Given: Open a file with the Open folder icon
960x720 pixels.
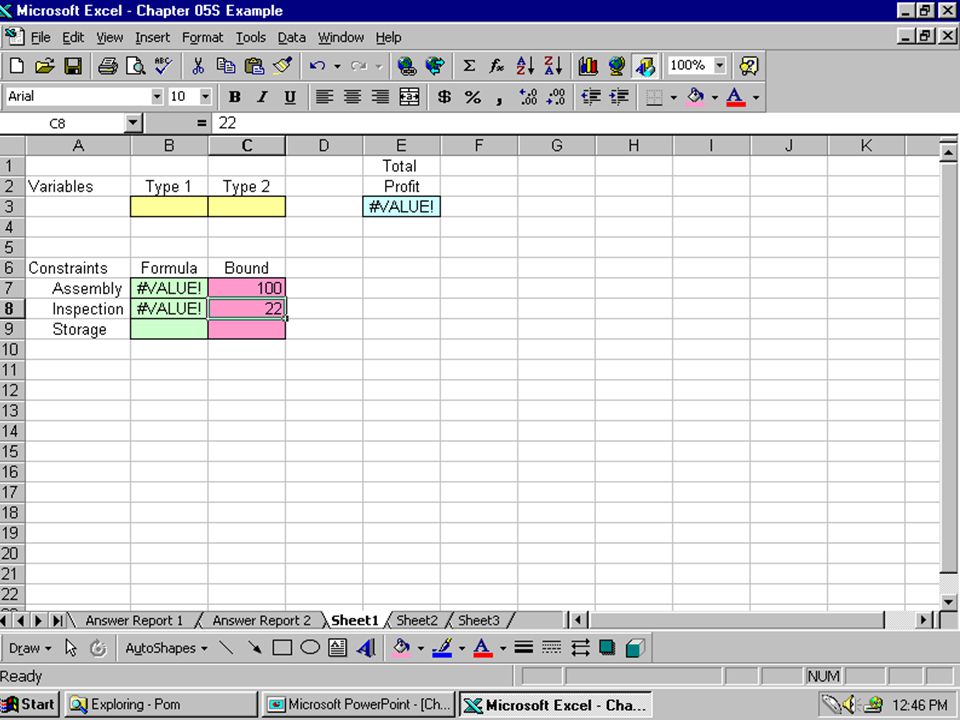Looking at the screenshot, I should tap(44, 66).
